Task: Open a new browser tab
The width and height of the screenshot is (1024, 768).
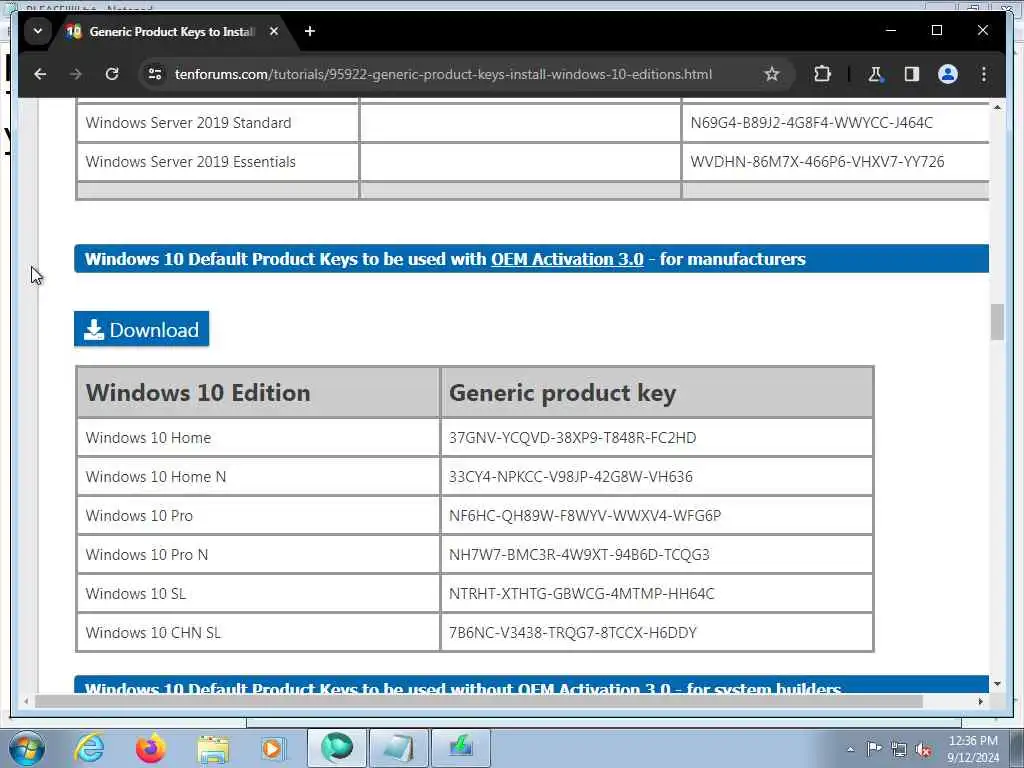Action: [310, 31]
